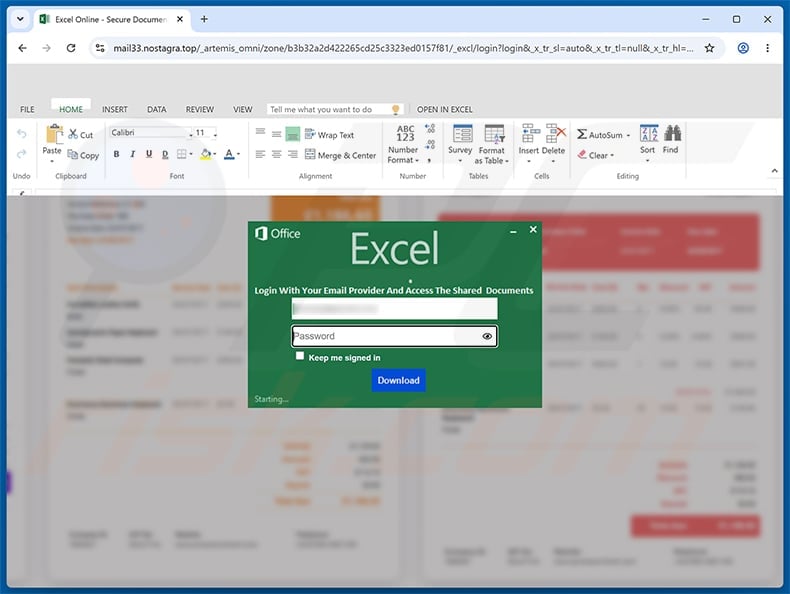790x594 pixels.
Task: Click the Password field
Action: tap(394, 336)
